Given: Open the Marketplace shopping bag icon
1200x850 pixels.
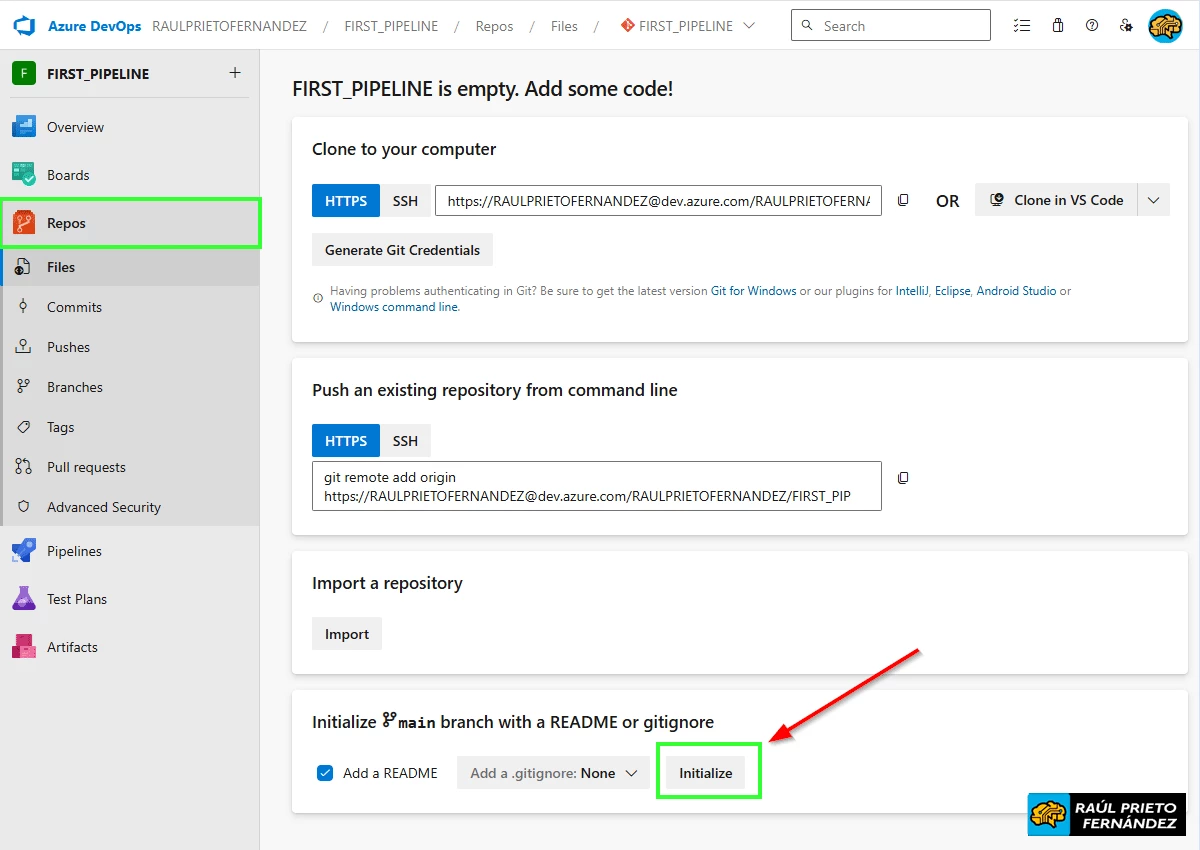Looking at the screenshot, I should (1057, 25).
